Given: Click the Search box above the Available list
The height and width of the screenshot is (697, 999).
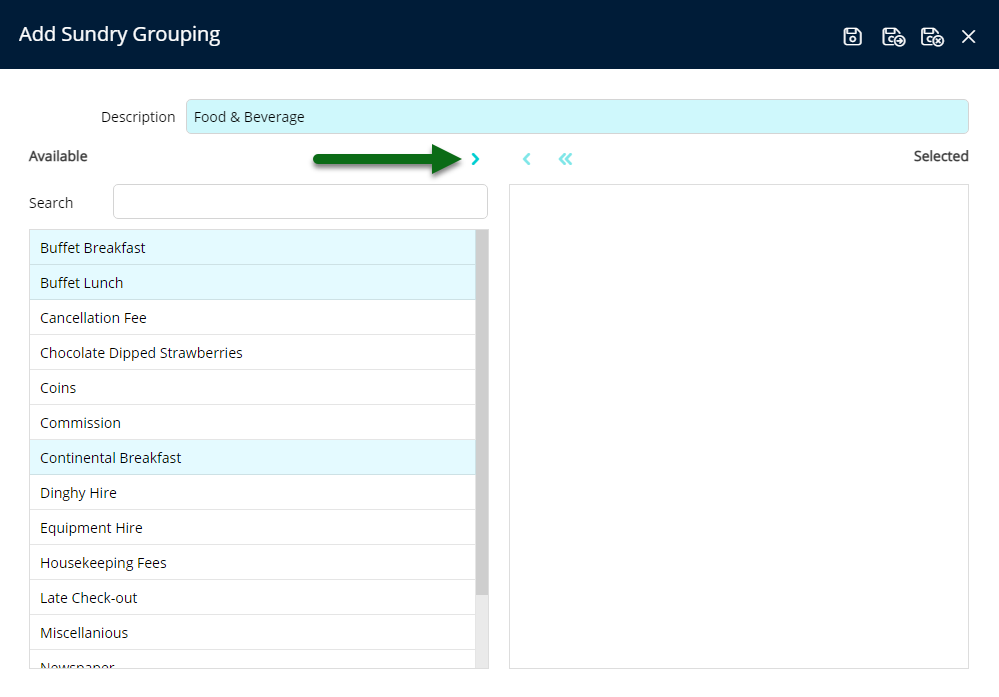Looking at the screenshot, I should 300,202.
